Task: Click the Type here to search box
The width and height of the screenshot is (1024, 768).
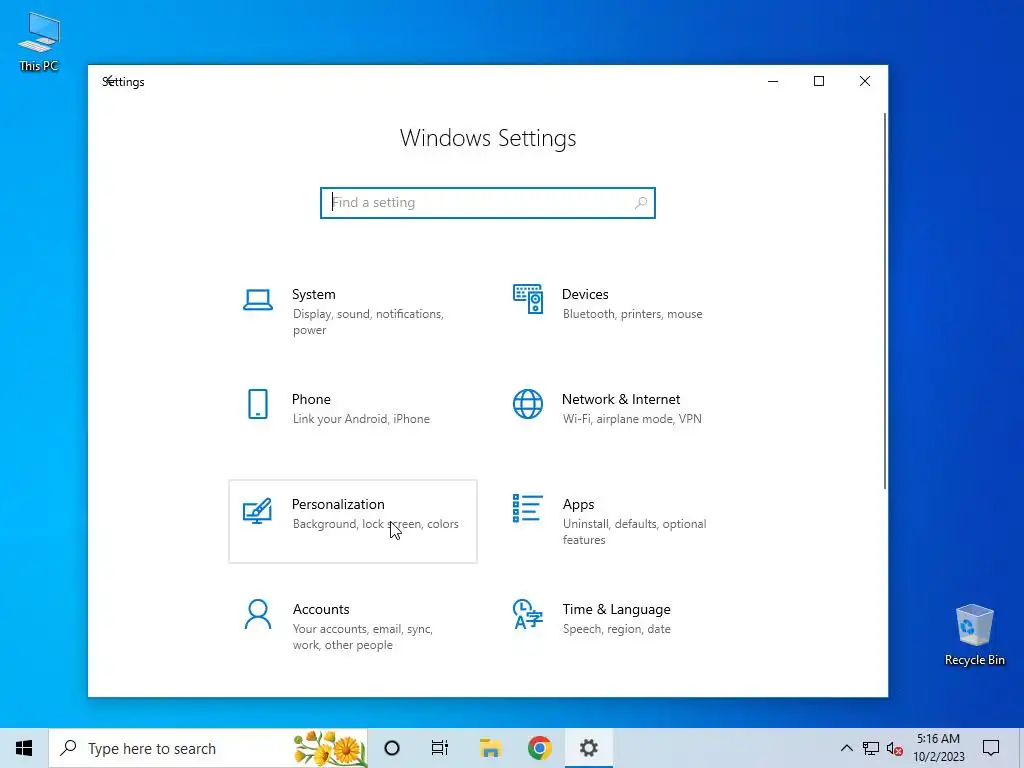Action: pyautogui.click(x=208, y=748)
